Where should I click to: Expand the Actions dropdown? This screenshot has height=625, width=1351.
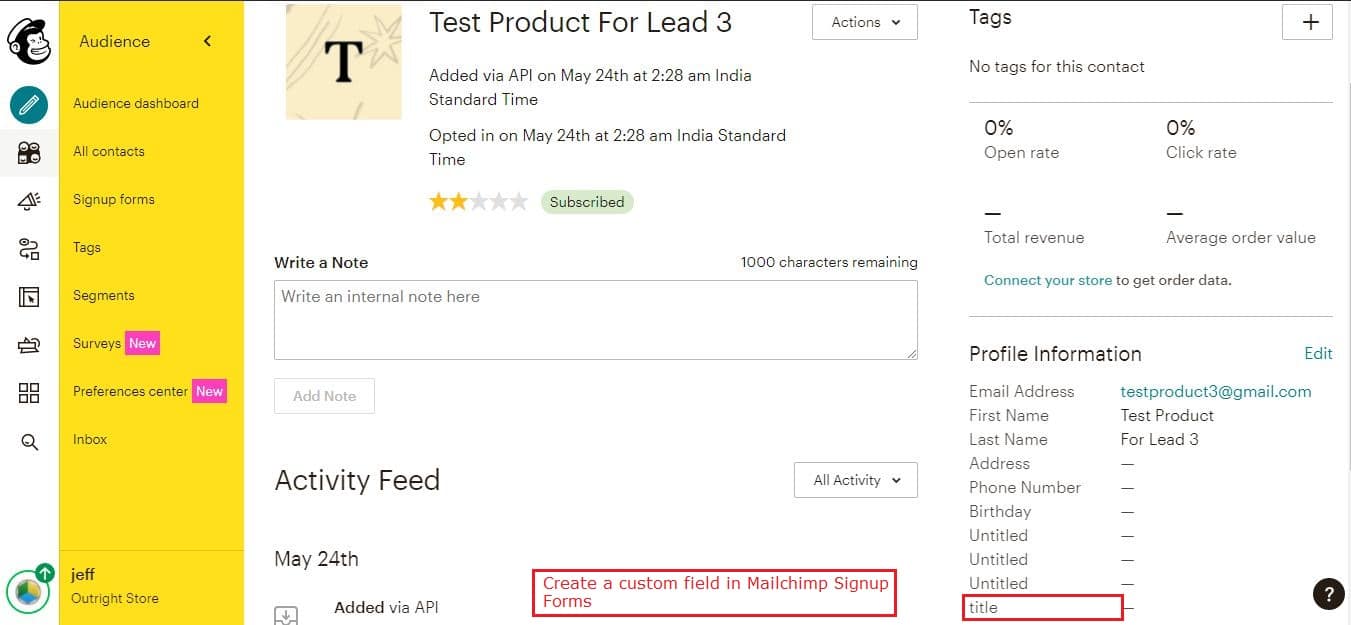click(x=865, y=22)
